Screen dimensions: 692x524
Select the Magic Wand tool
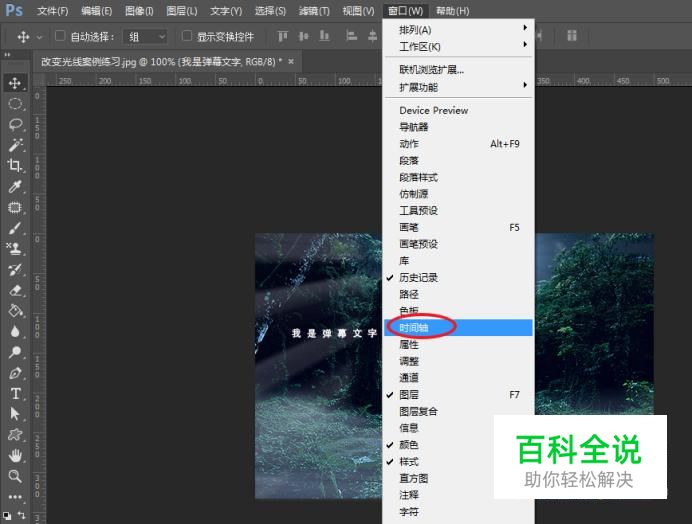[x=15, y=145]
